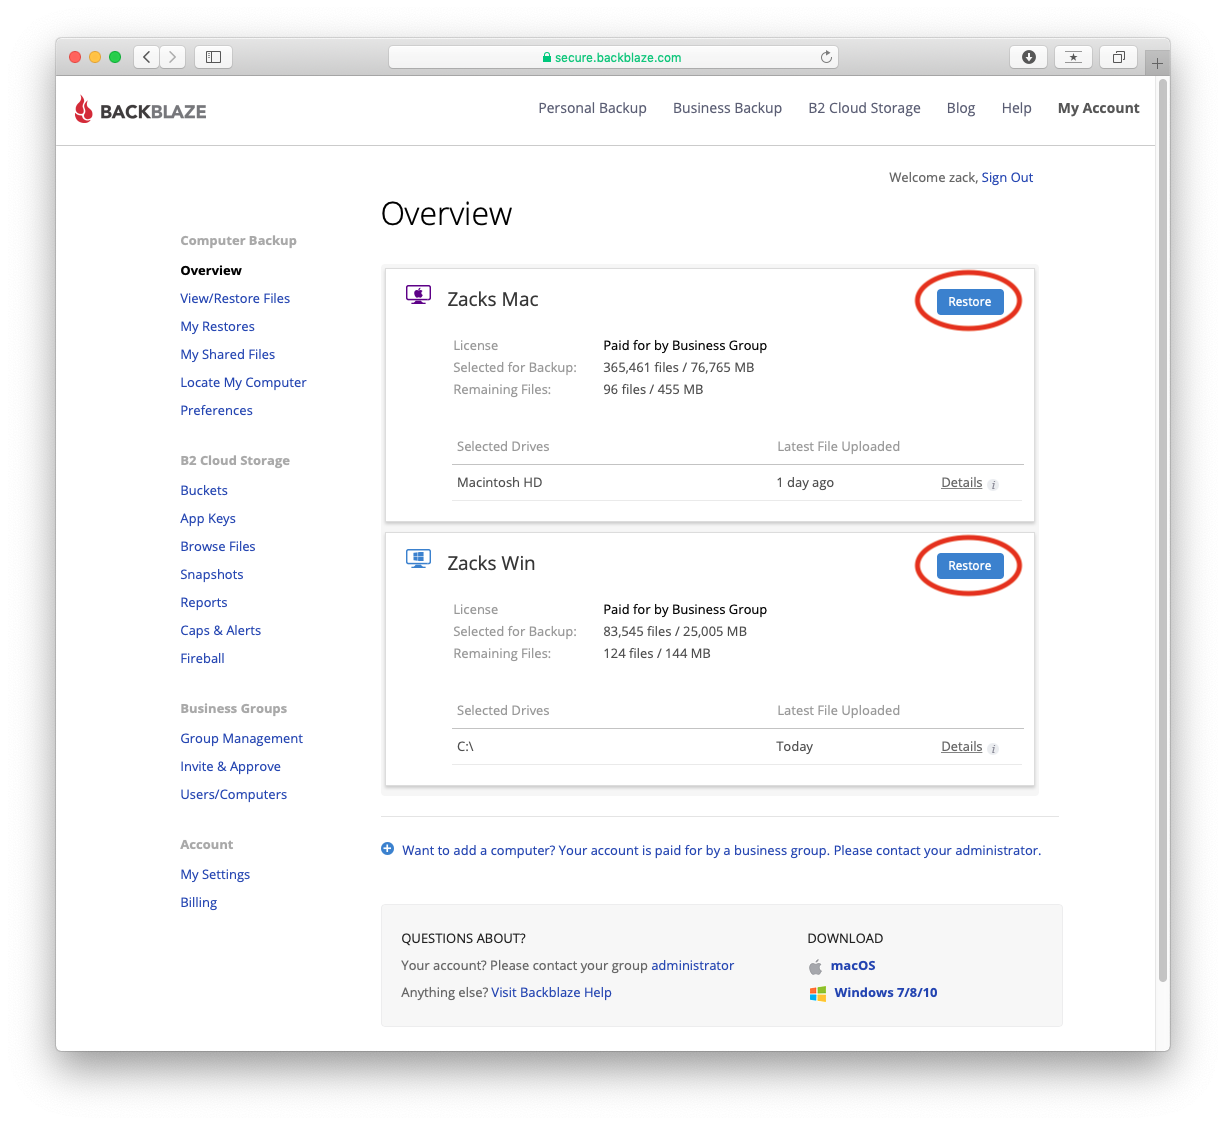Open Caps & Alerts in sidebar

coord(220,630)
